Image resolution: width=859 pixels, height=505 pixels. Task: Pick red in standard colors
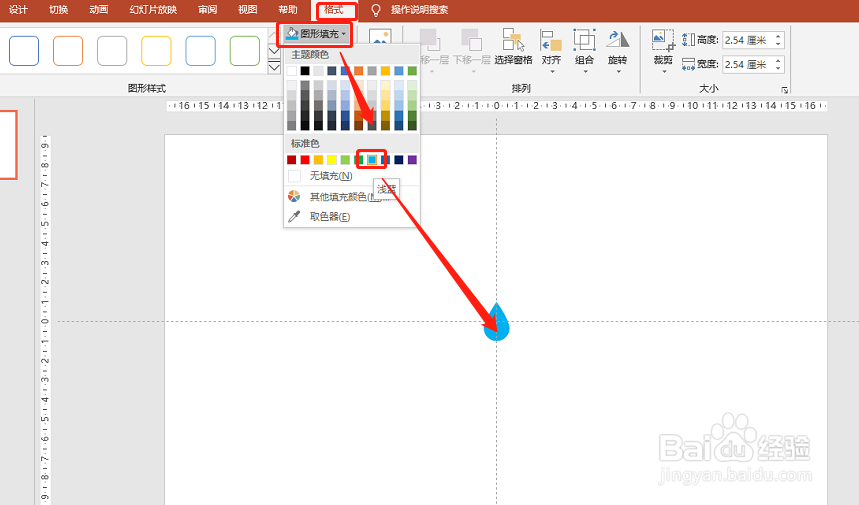tap(305, 160)
